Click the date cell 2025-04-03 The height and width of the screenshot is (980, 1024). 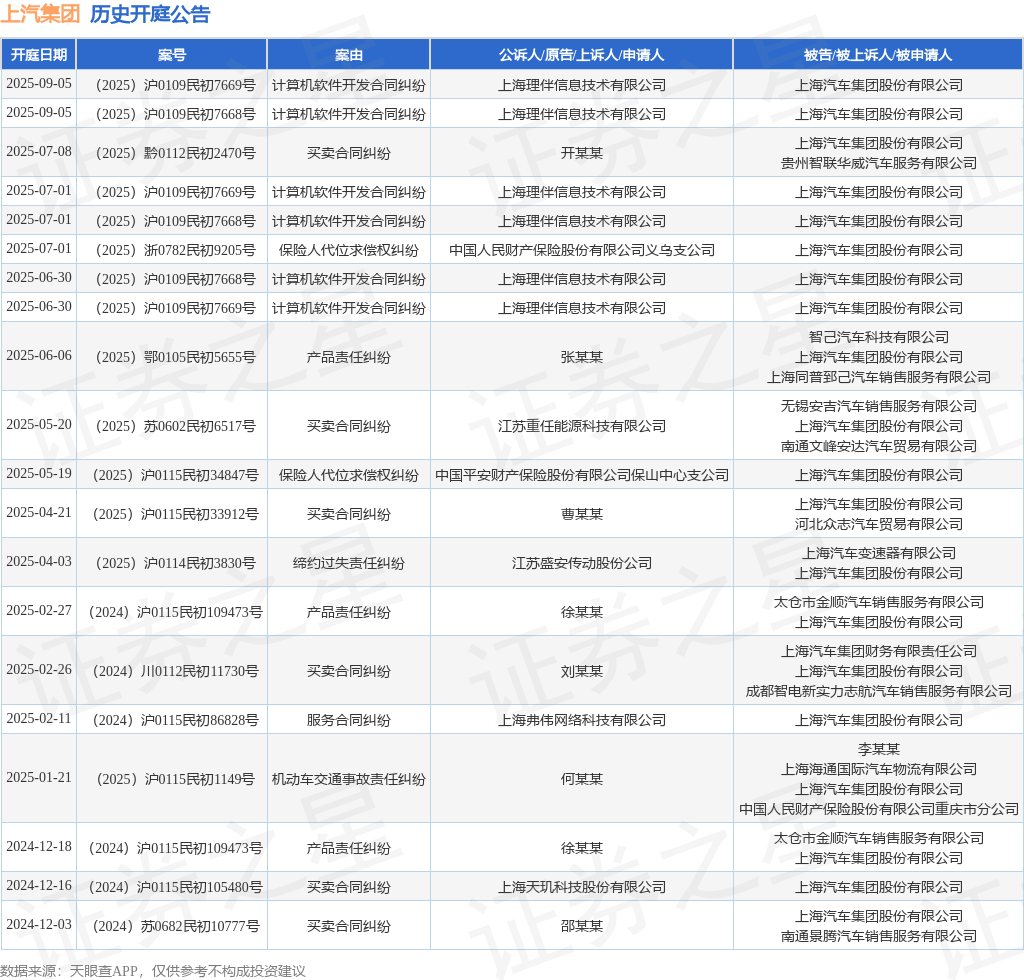click(x=39, y=561)
